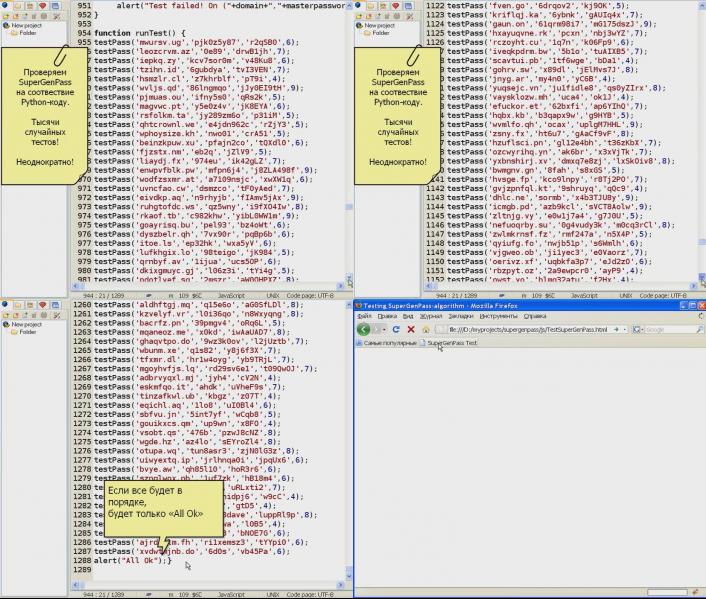The image size is (706, 599).
Task: Click the Google search box in Firefox
Action: click(x=670, y=330)
